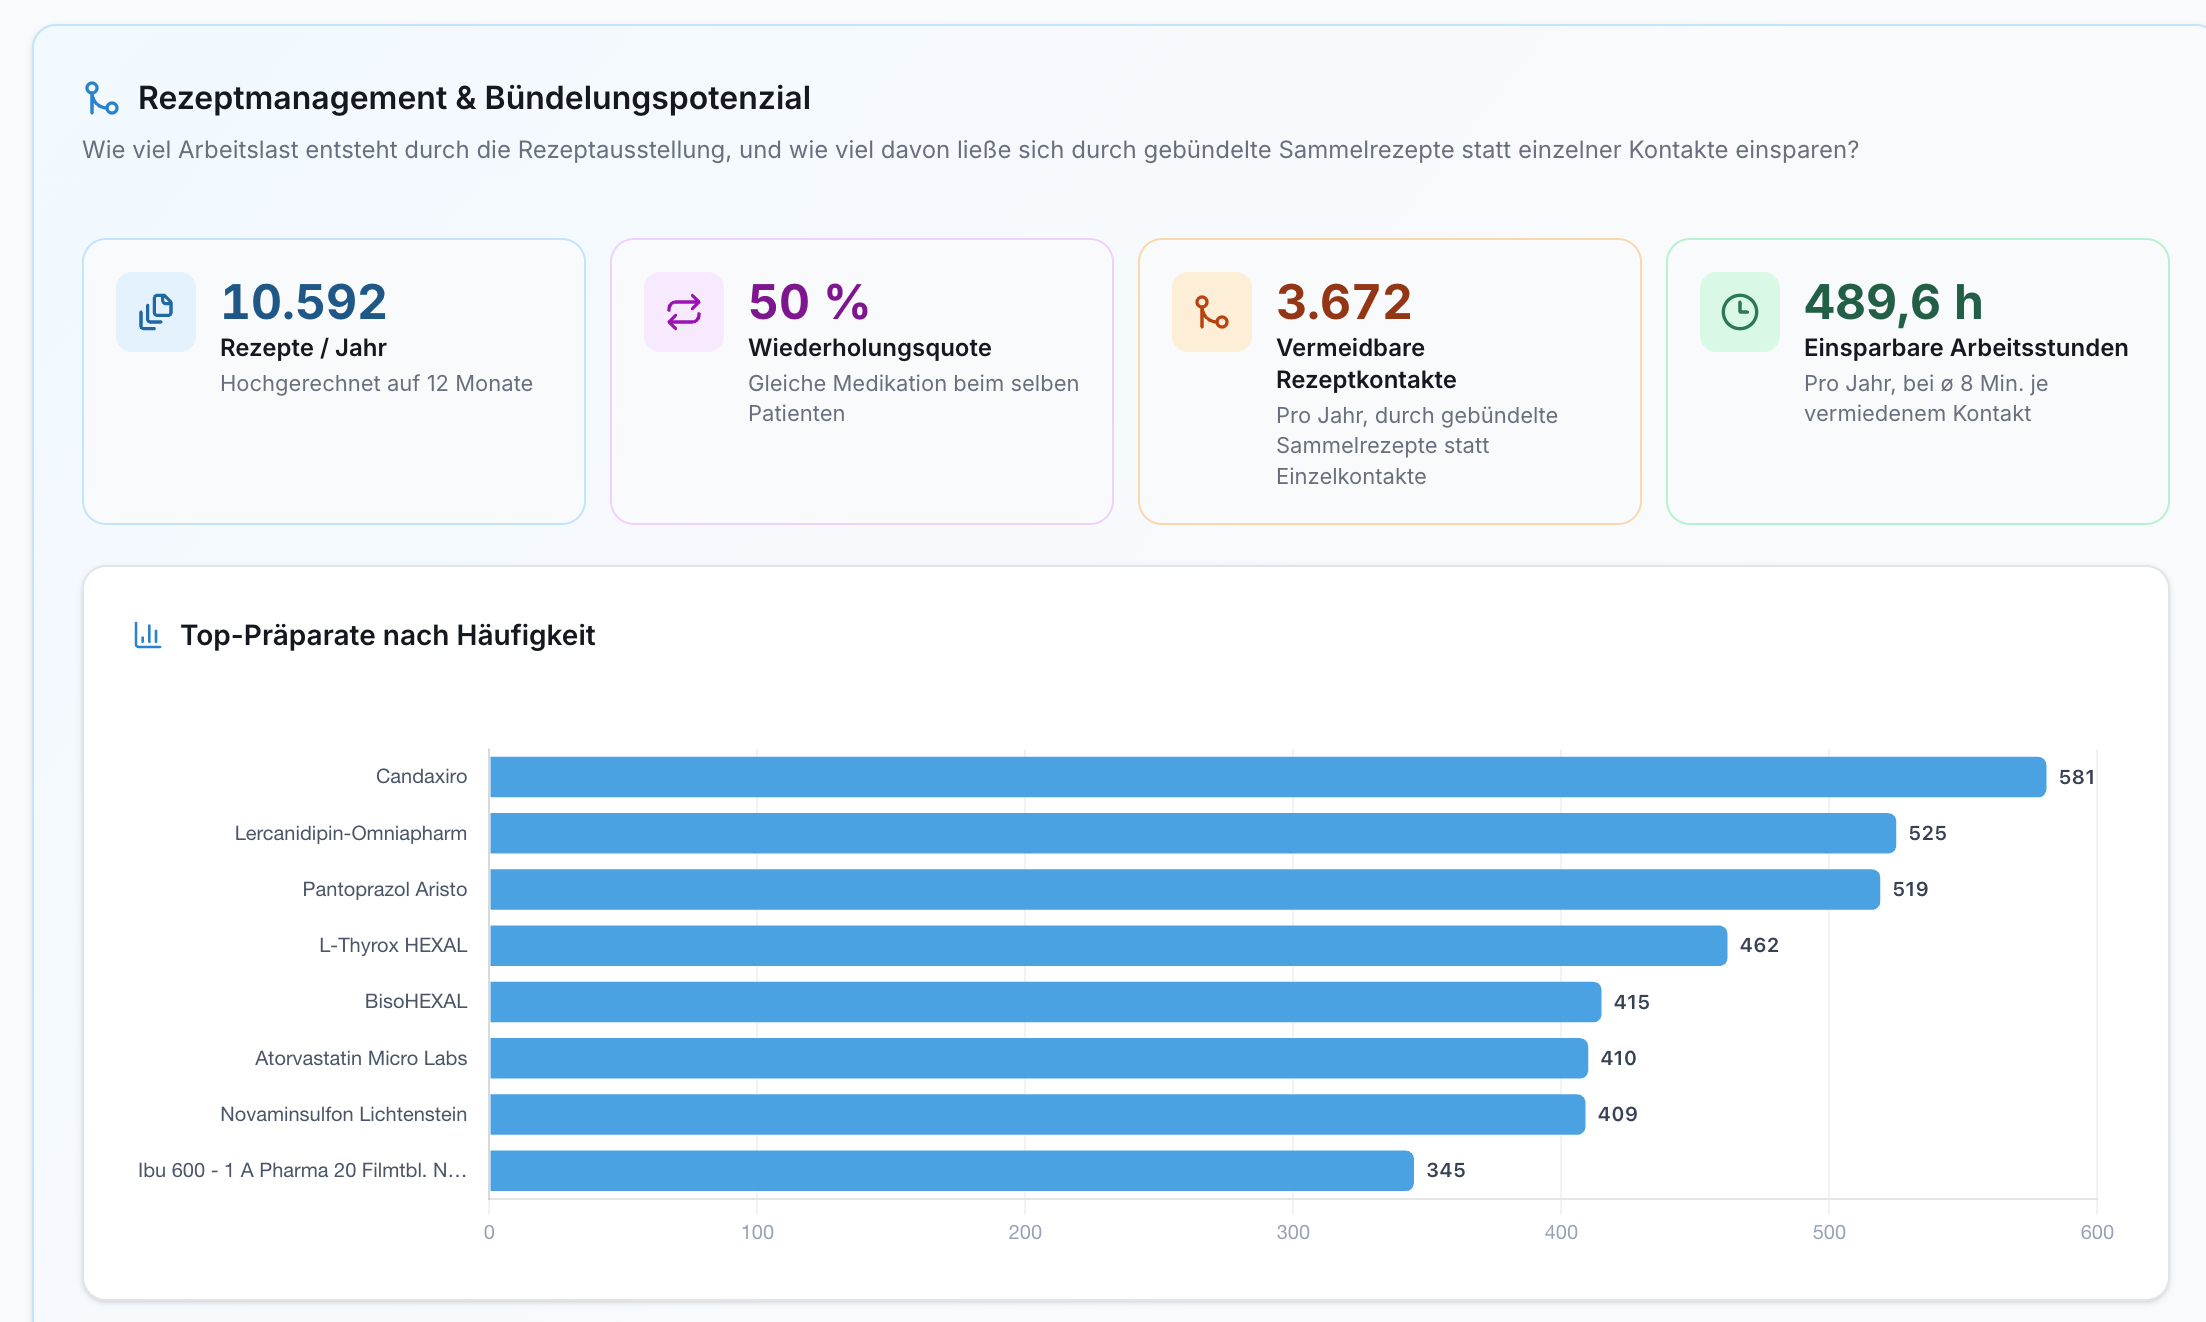
Task: Click the Atorvastatin Micro Labs axis label
Action: click(361, 1058)
